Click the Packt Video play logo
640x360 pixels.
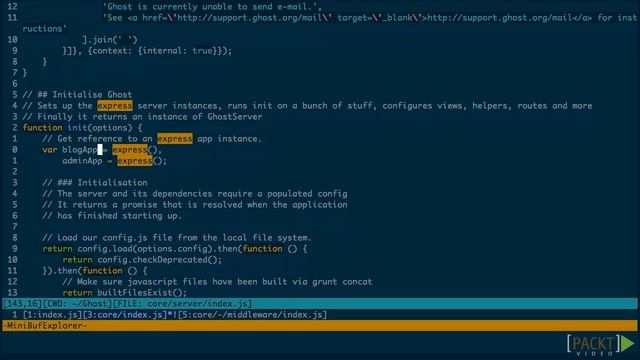(x=600, y=345)
